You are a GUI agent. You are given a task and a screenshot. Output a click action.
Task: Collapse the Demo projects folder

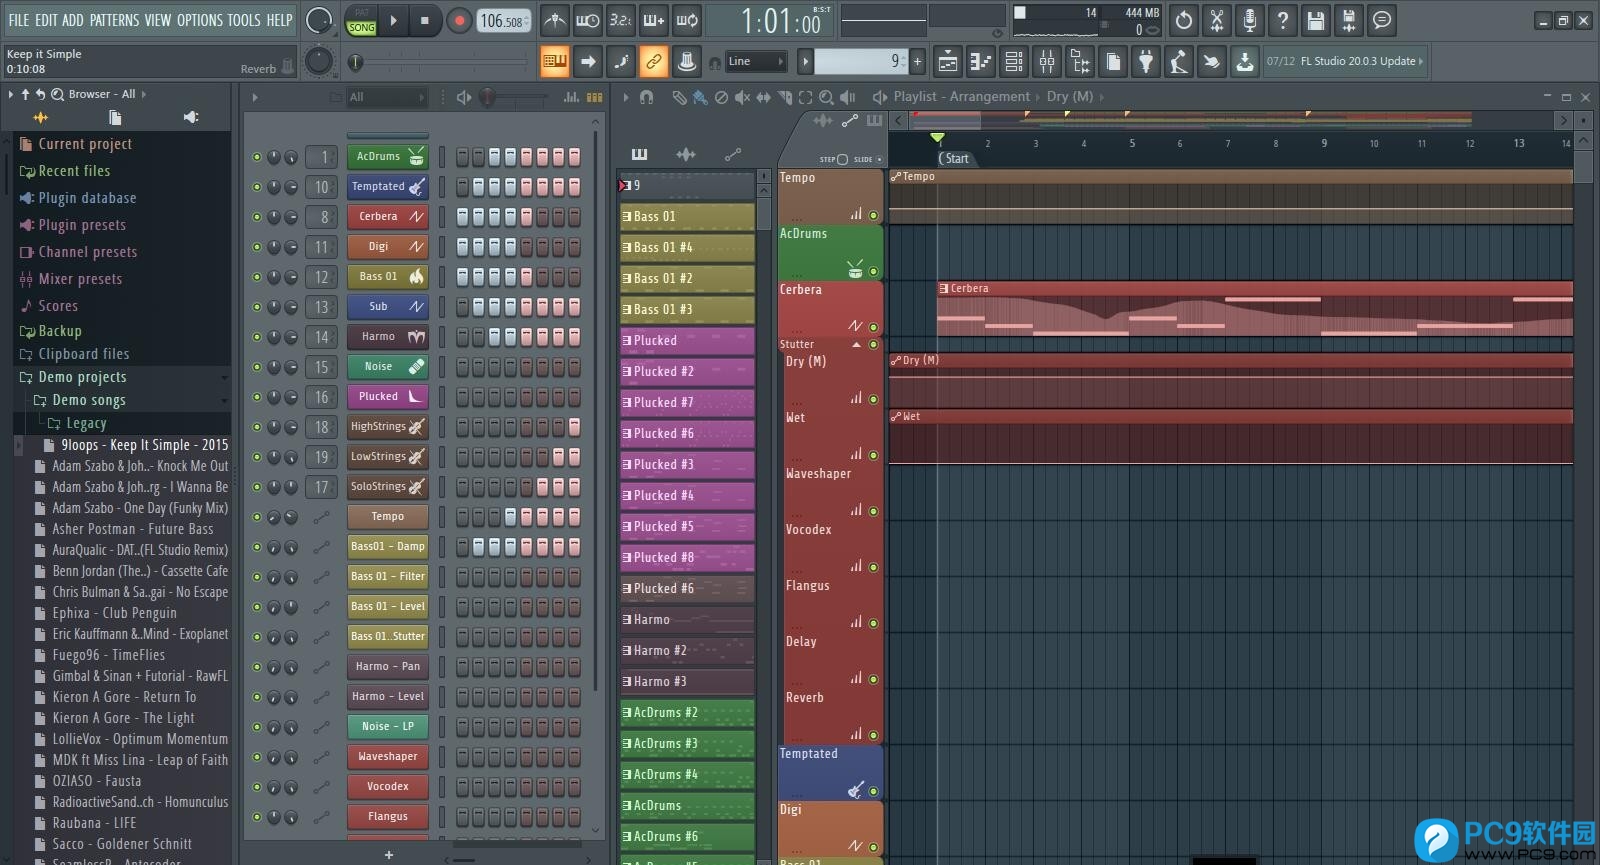coord(82,377)
